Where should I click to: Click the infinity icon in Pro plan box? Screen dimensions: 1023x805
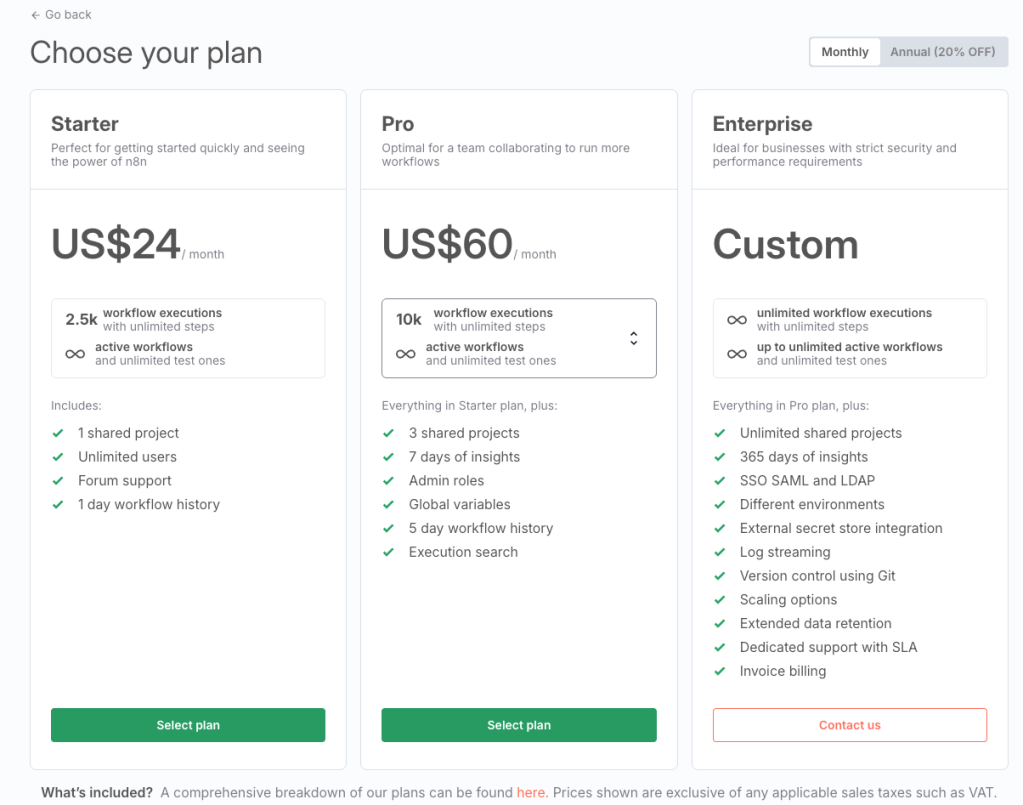(405, 354)
